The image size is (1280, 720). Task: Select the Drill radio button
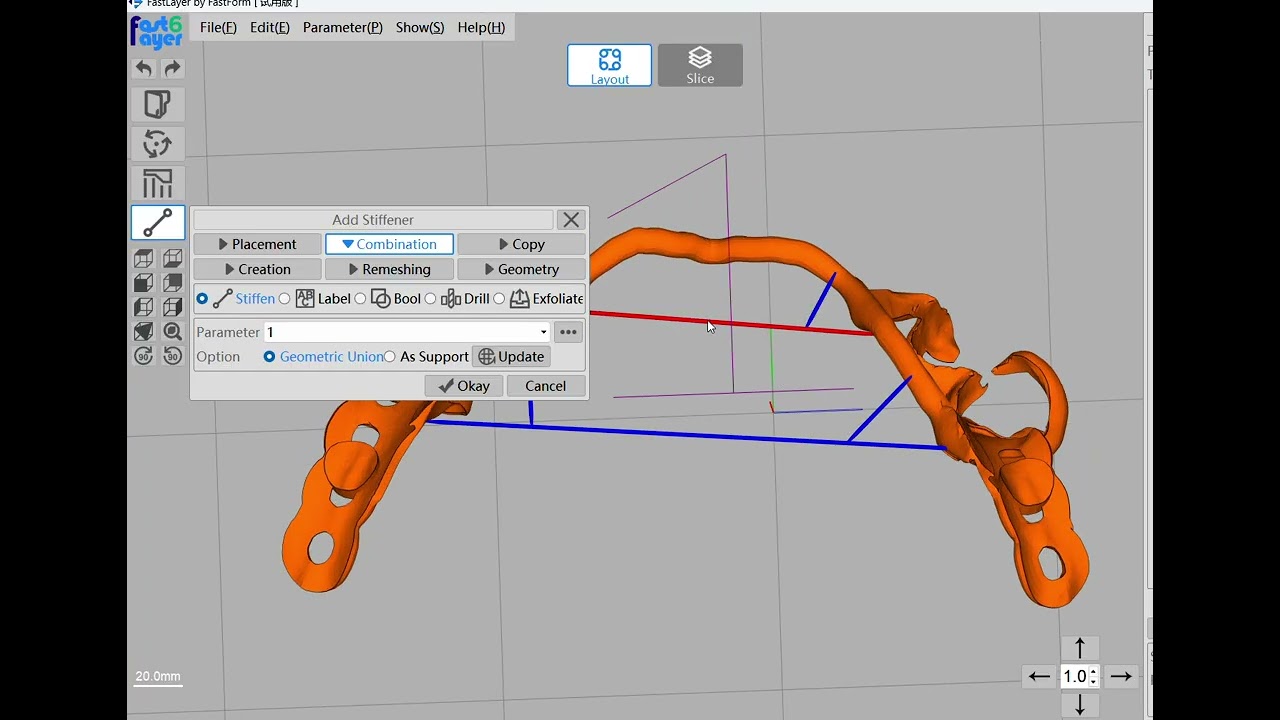tap(430, 298)
